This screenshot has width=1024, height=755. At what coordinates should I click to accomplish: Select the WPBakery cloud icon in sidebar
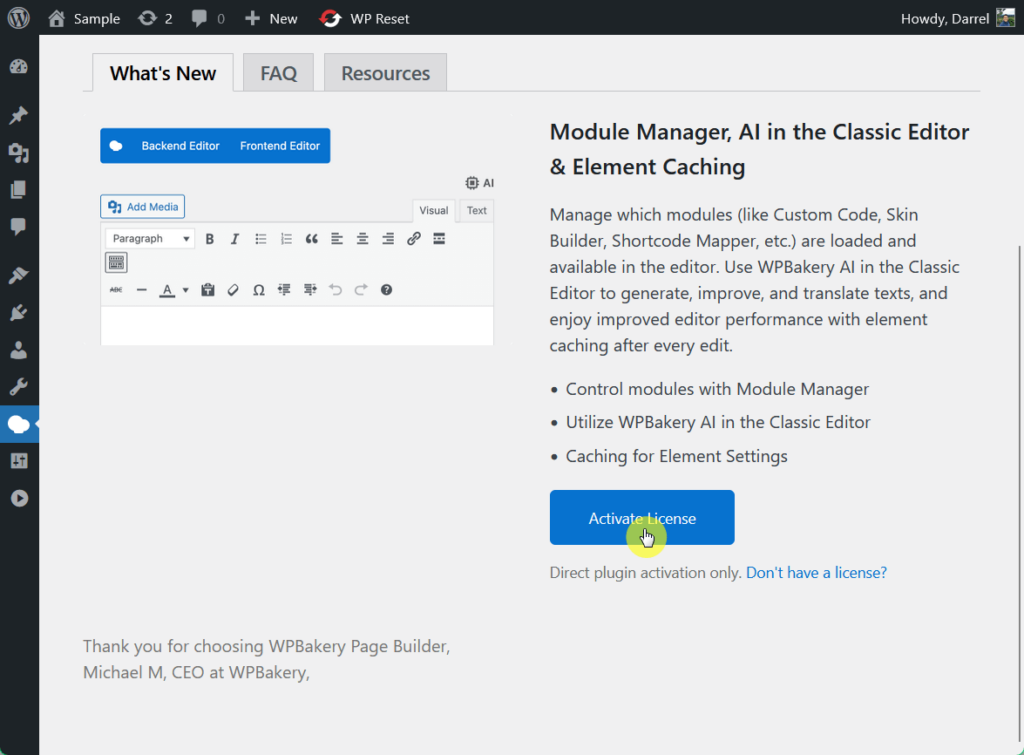[18, 425]
